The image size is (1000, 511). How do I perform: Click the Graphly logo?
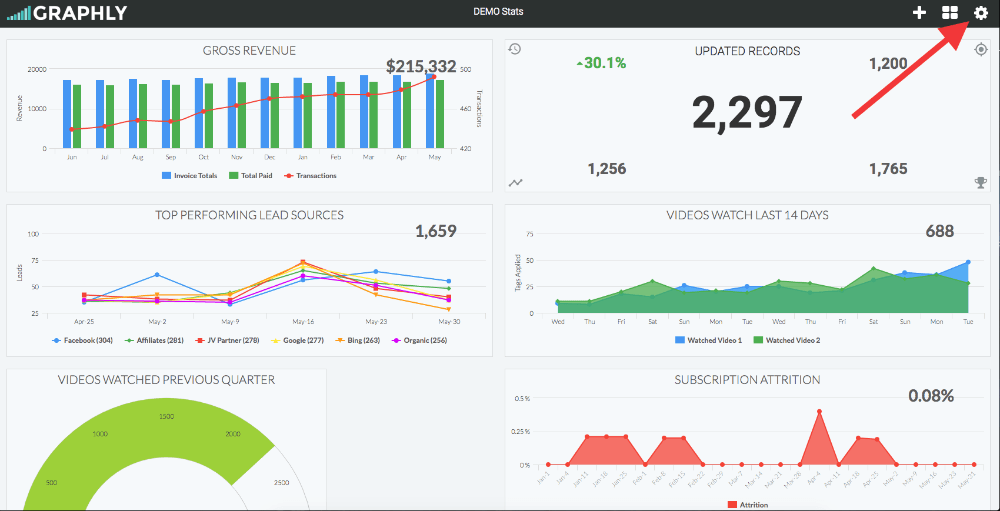[67, 13]
